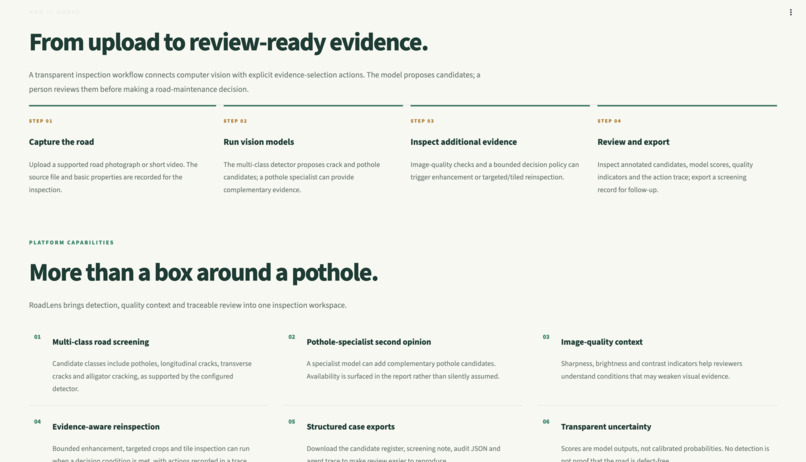Viewport: 806px width, 462px height.
Task: Click the "STEP 01" label
Action: [x=41, y=121]
